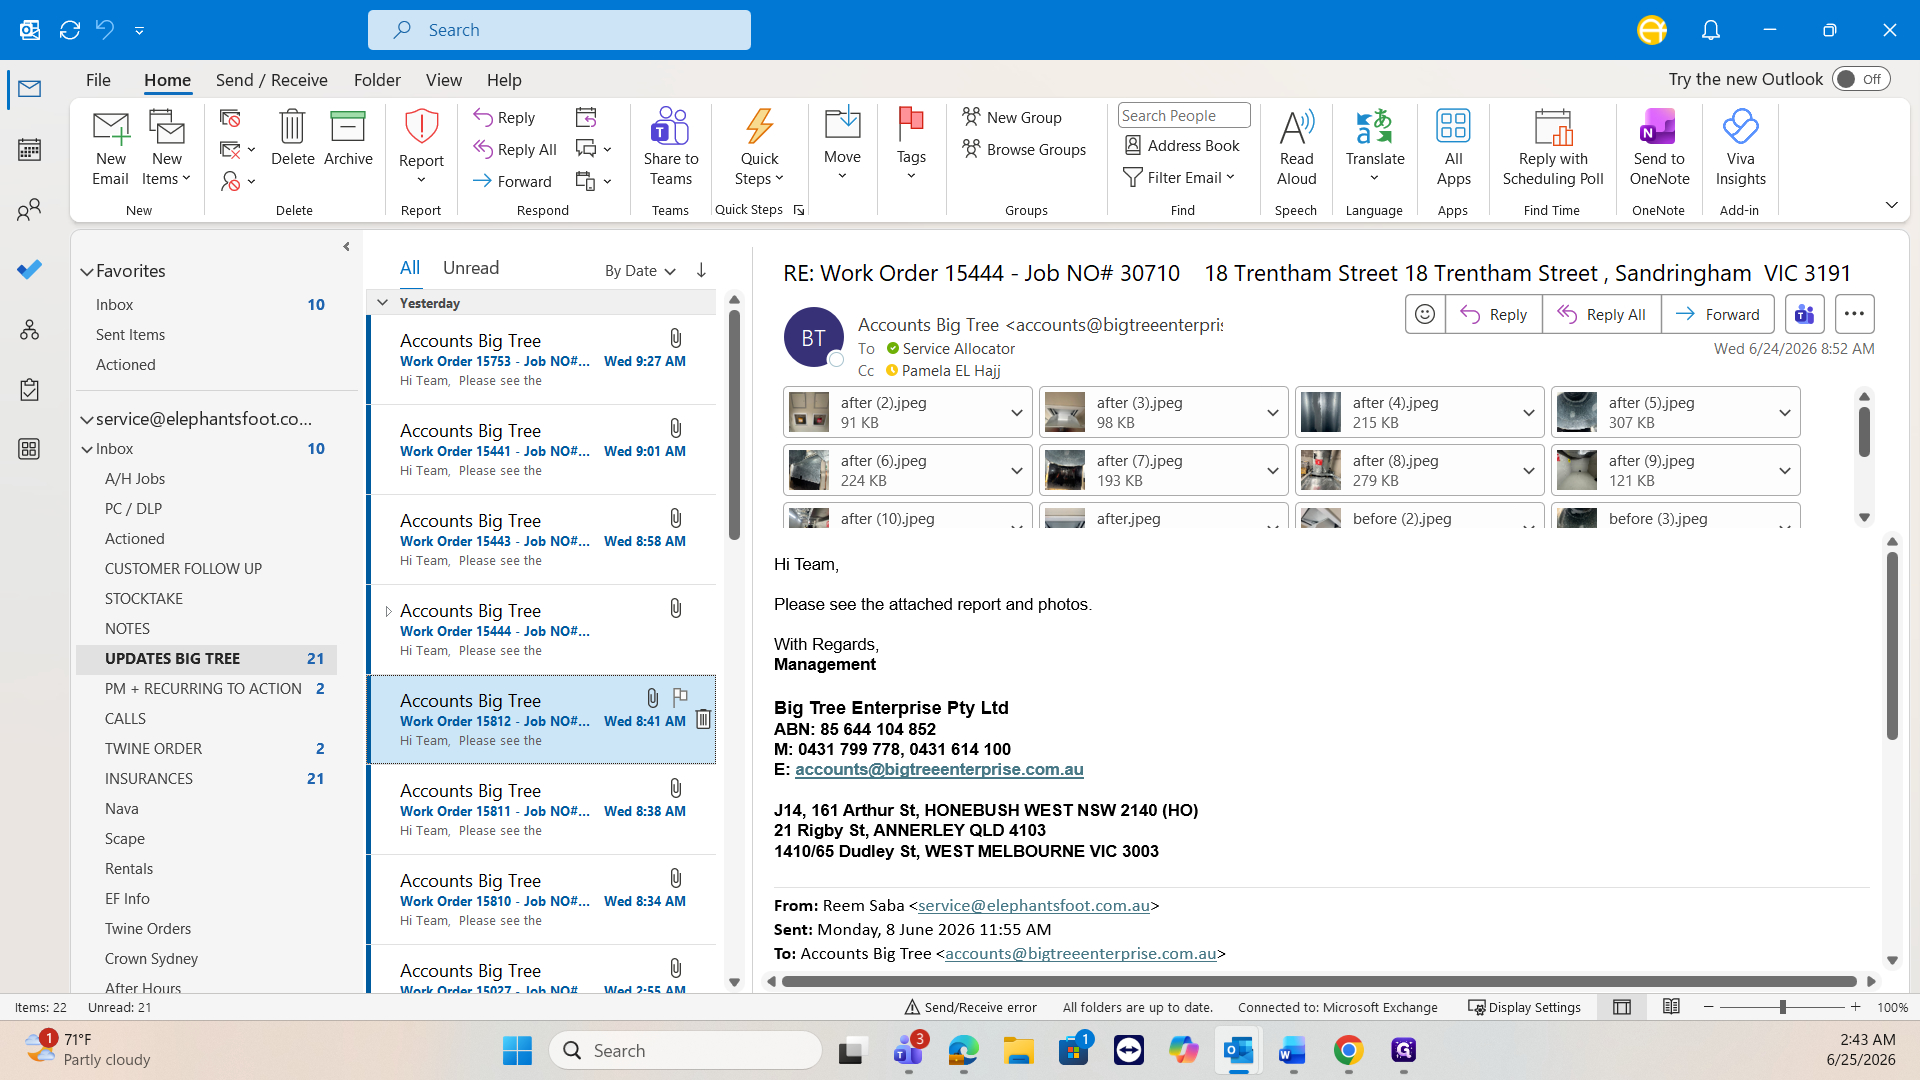Click Forward in the reading pane

1717,314
